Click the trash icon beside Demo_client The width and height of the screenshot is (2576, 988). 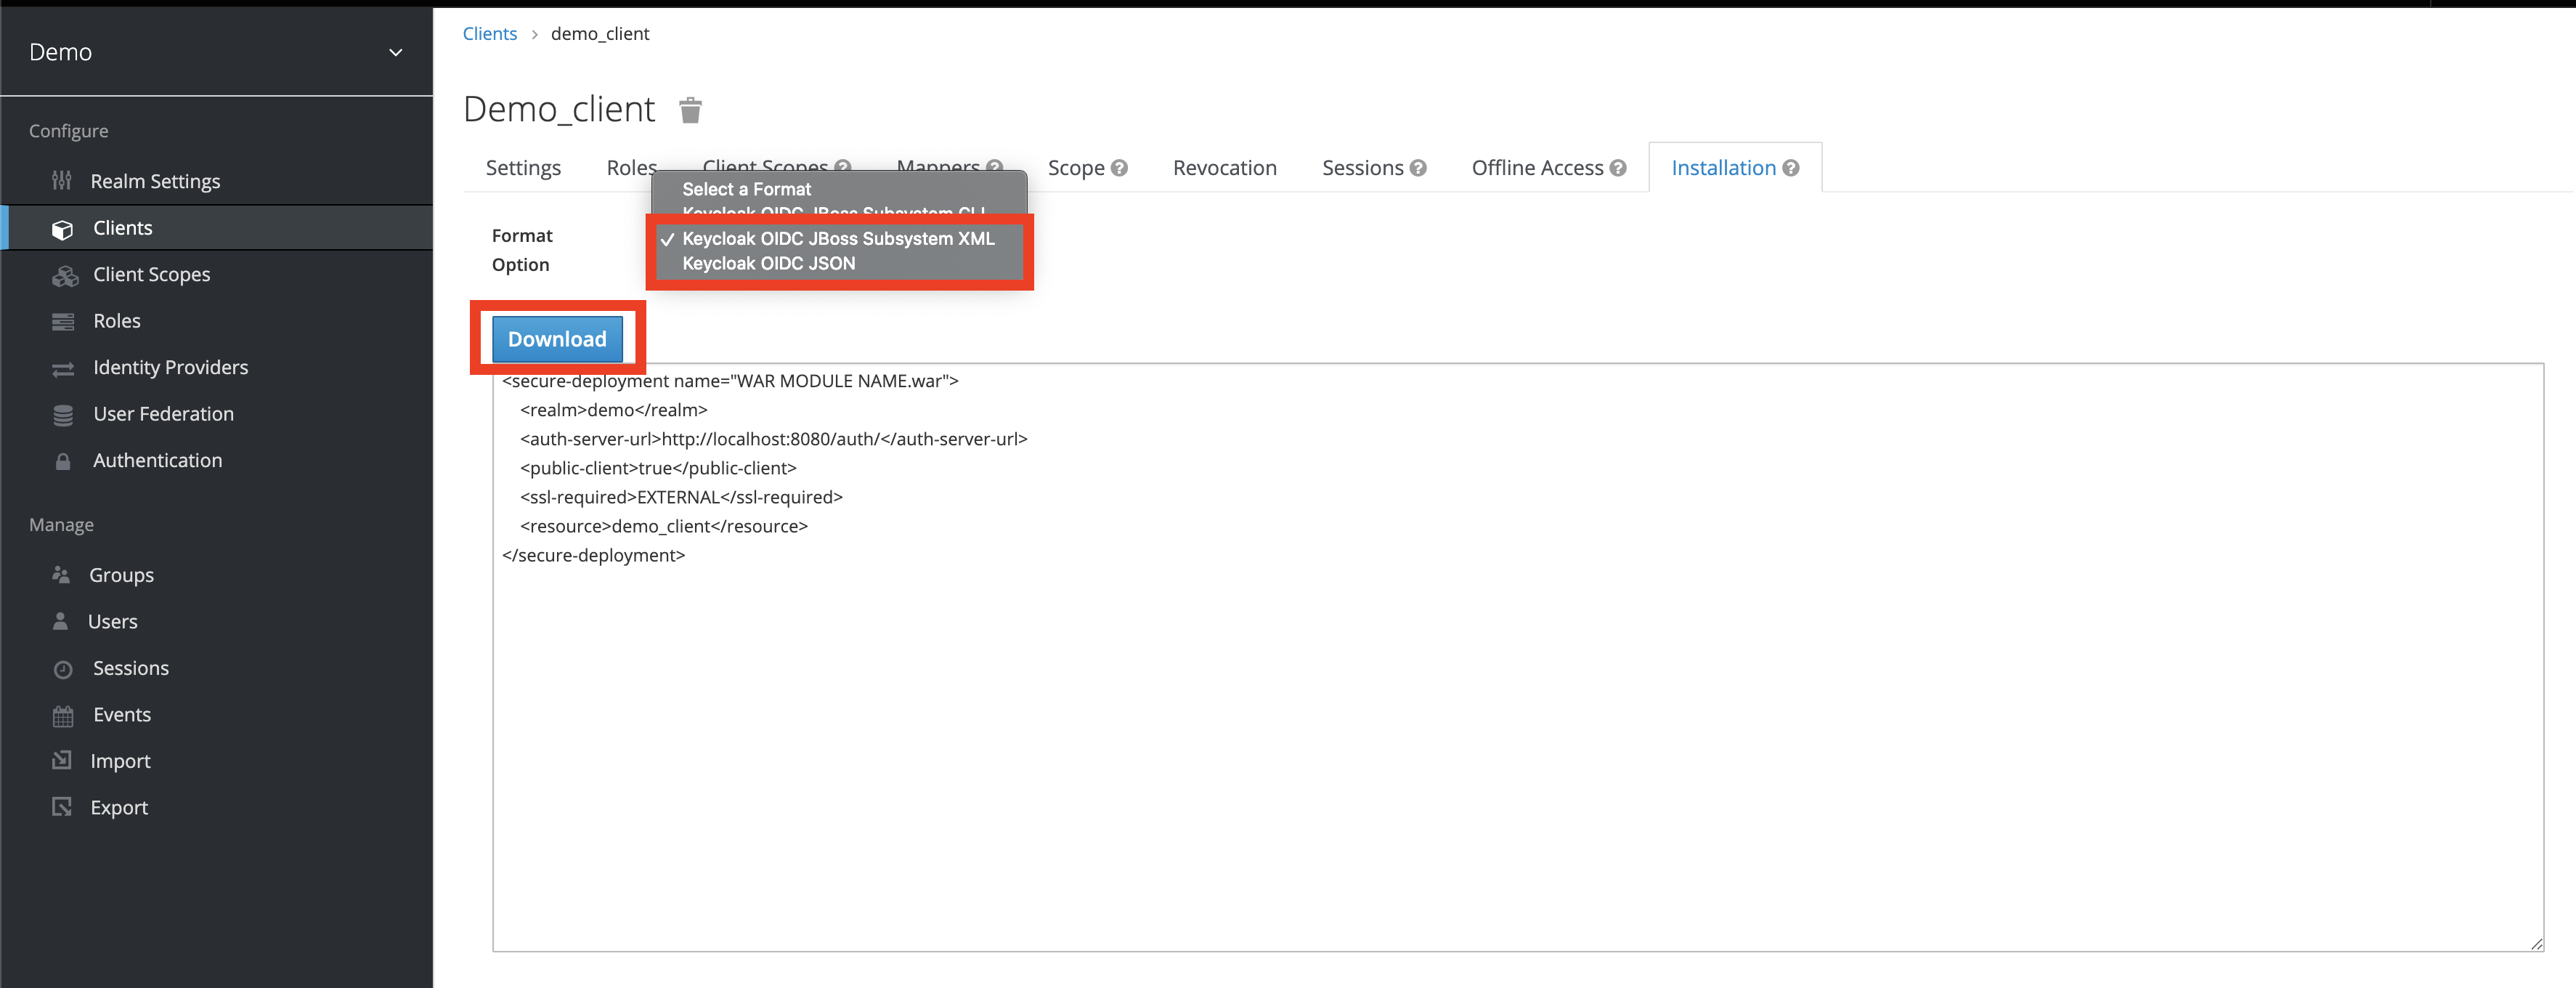tap(690, 110)
